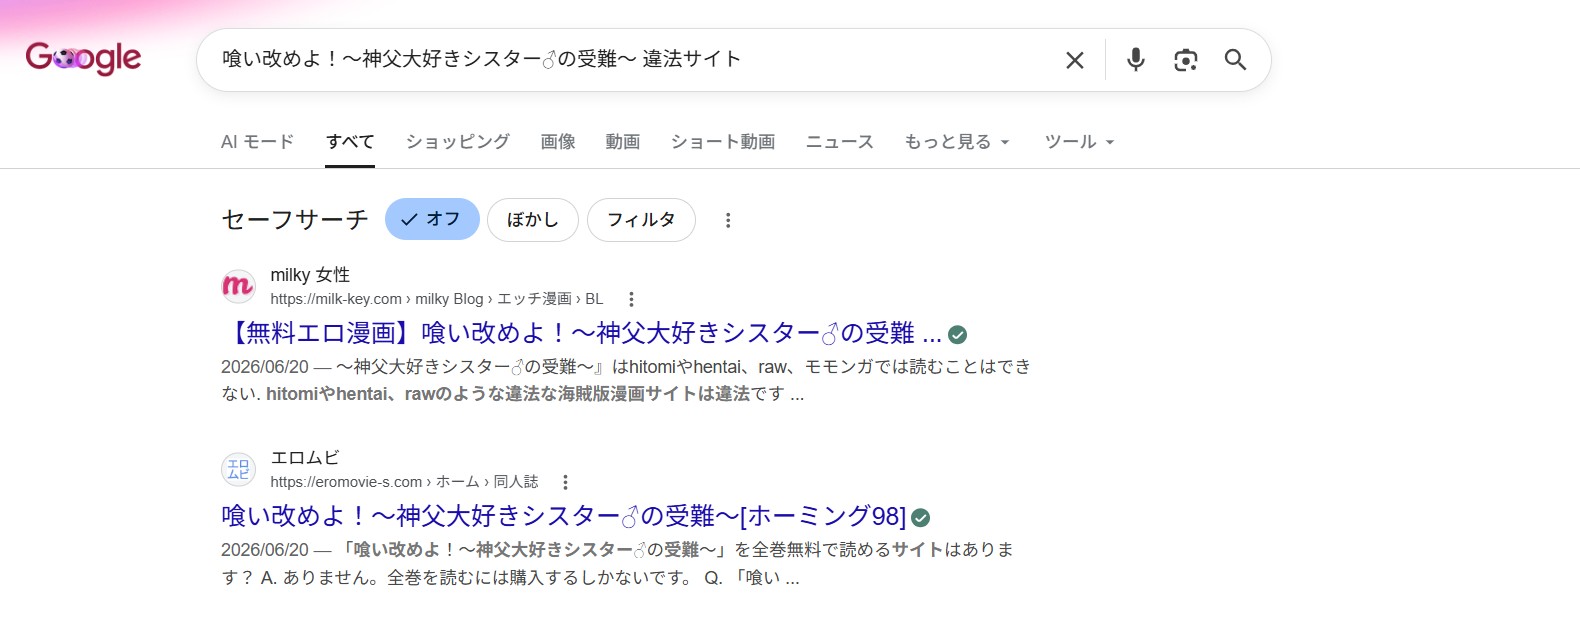Start voice search with the microphone icon

point(1135,60)
